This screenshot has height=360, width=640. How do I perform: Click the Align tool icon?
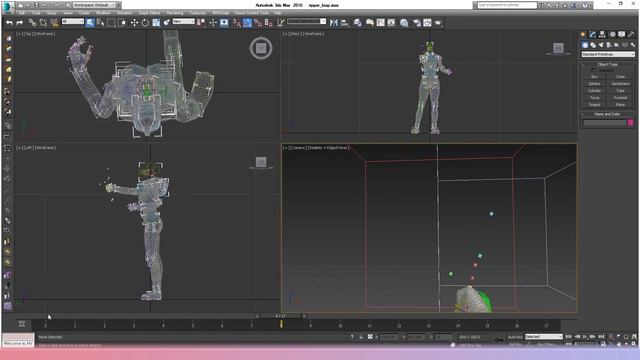click(x=345, y=23)
